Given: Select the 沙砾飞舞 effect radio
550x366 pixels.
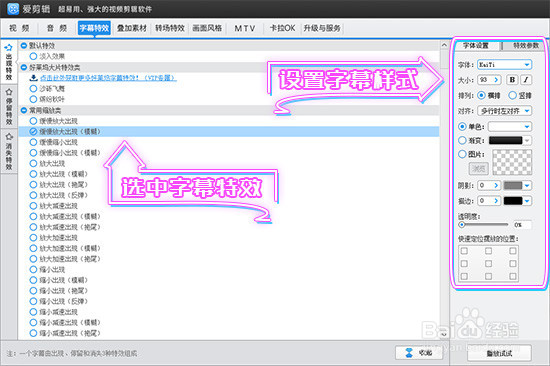Looking at the screenshot, I should point(33,88).
